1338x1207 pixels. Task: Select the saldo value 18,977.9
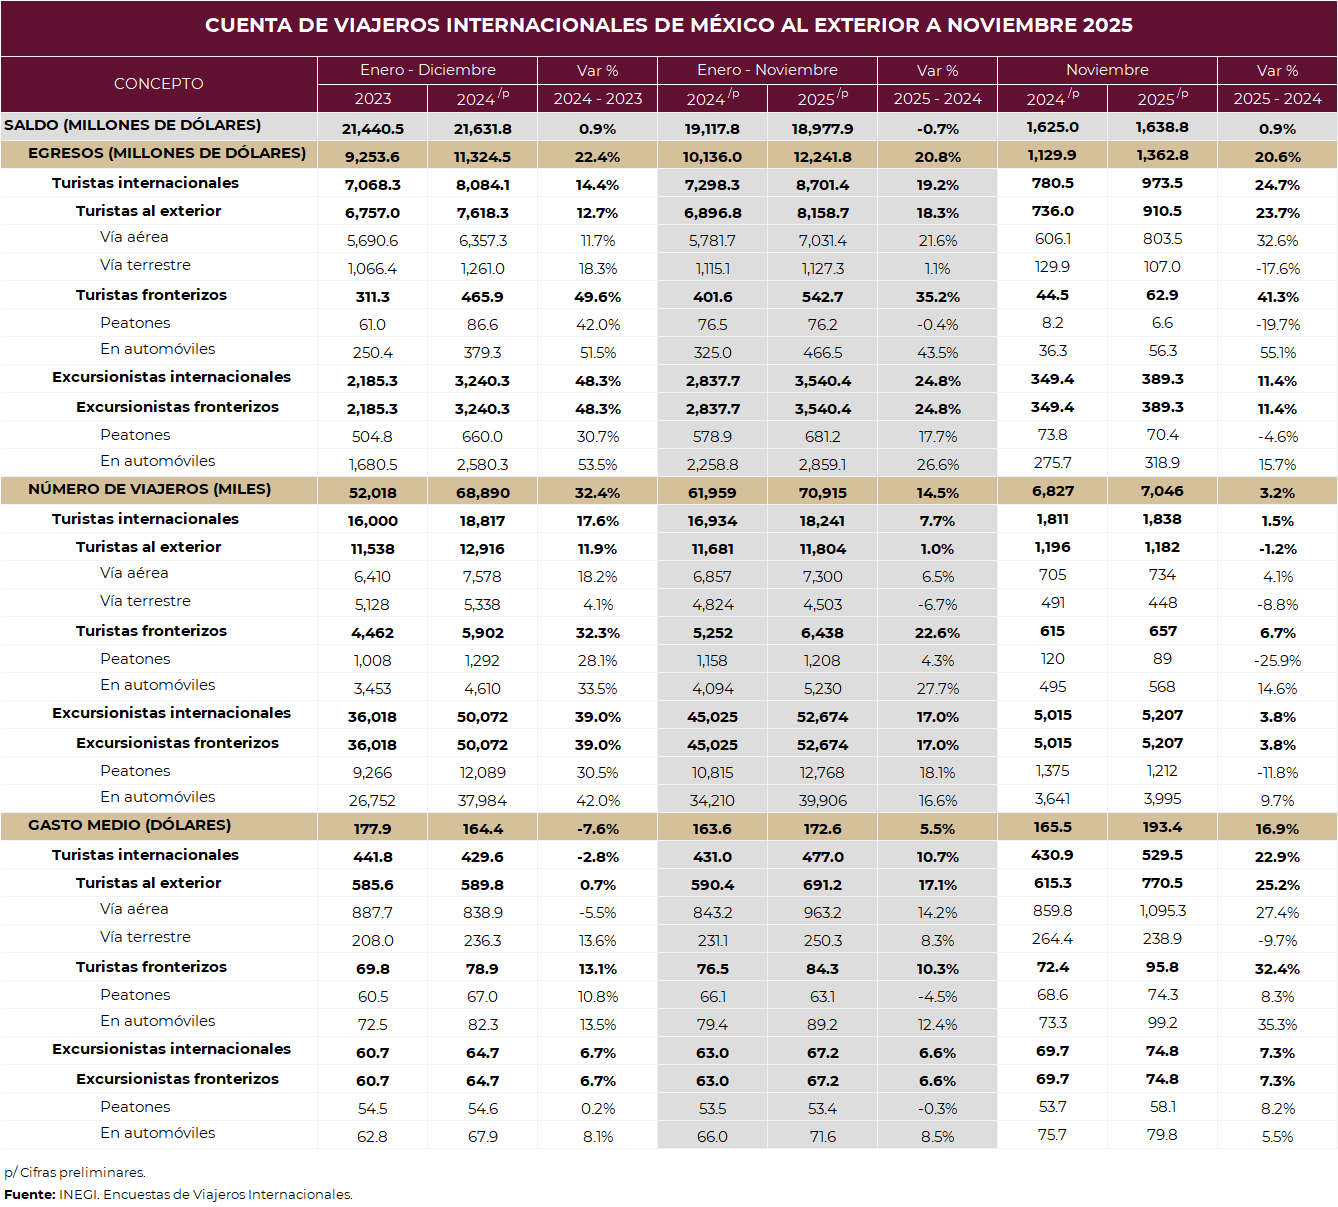822,129
